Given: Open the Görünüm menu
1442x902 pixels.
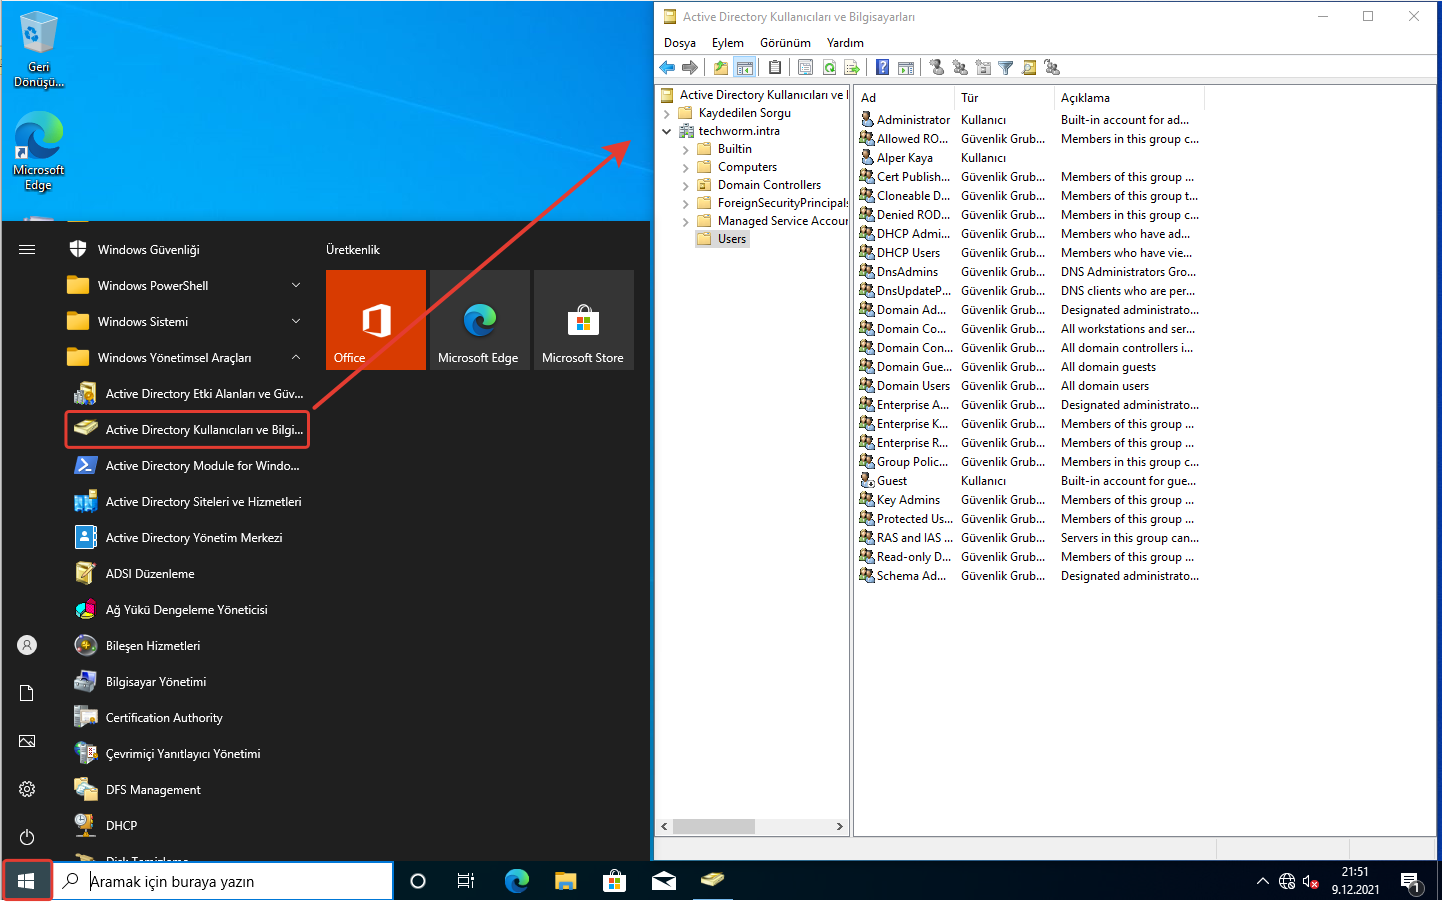Looking at the screenshot, I should coord(784,43).
